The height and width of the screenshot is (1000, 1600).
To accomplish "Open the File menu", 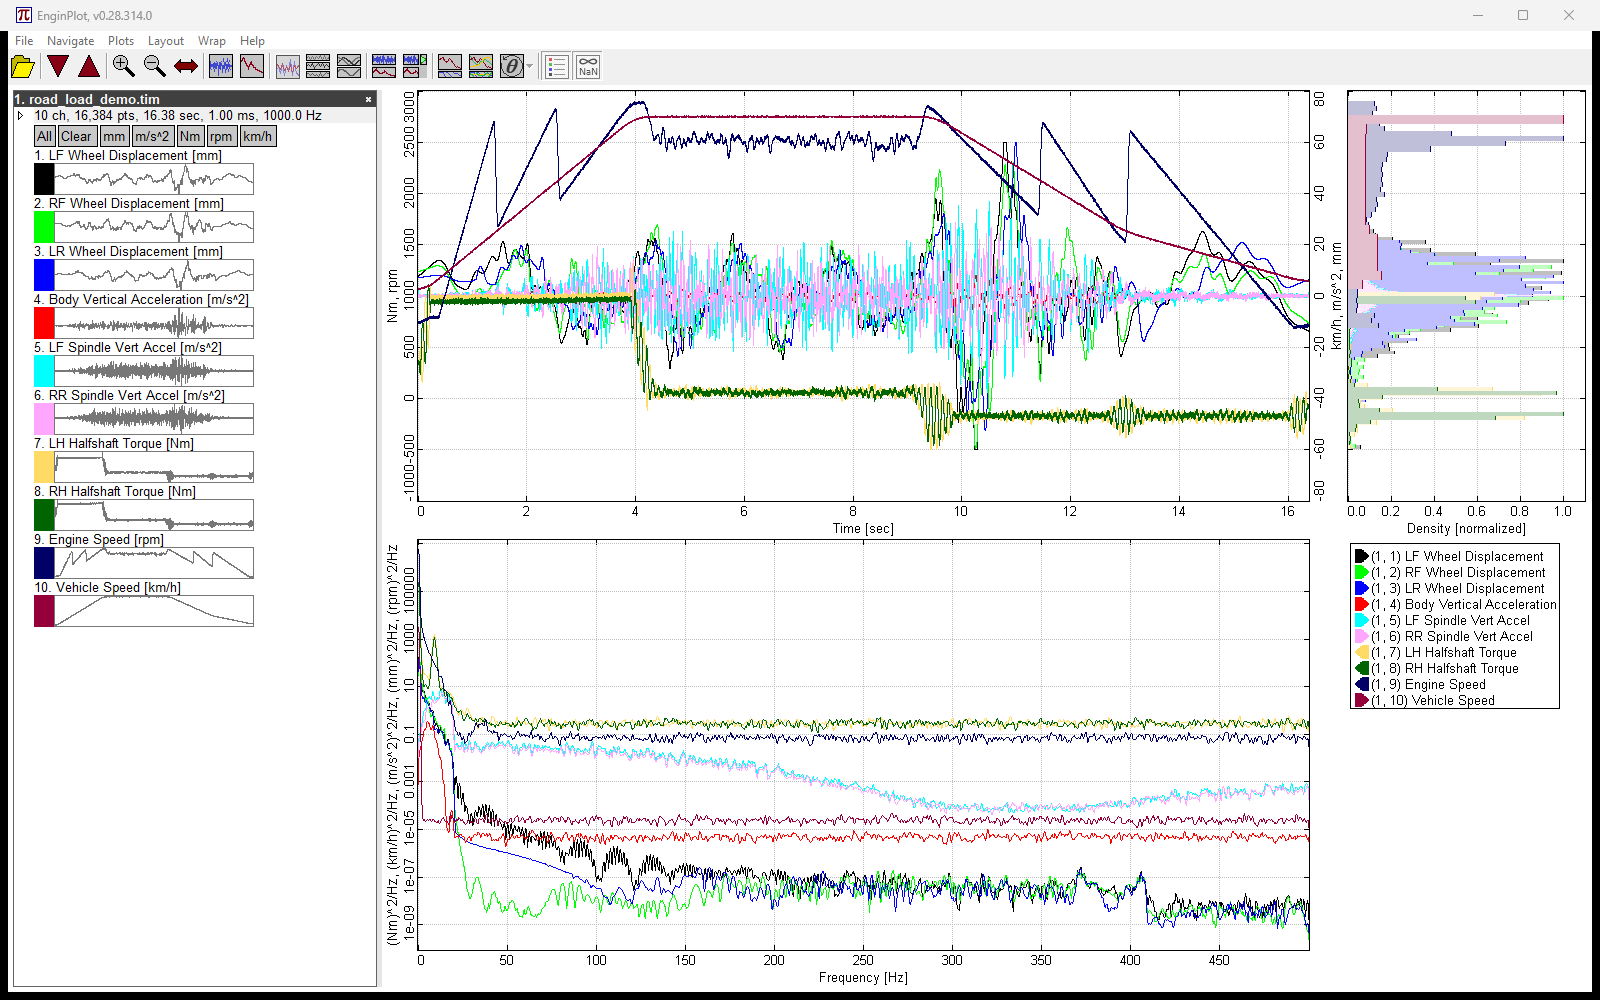I will pos(24,41).
